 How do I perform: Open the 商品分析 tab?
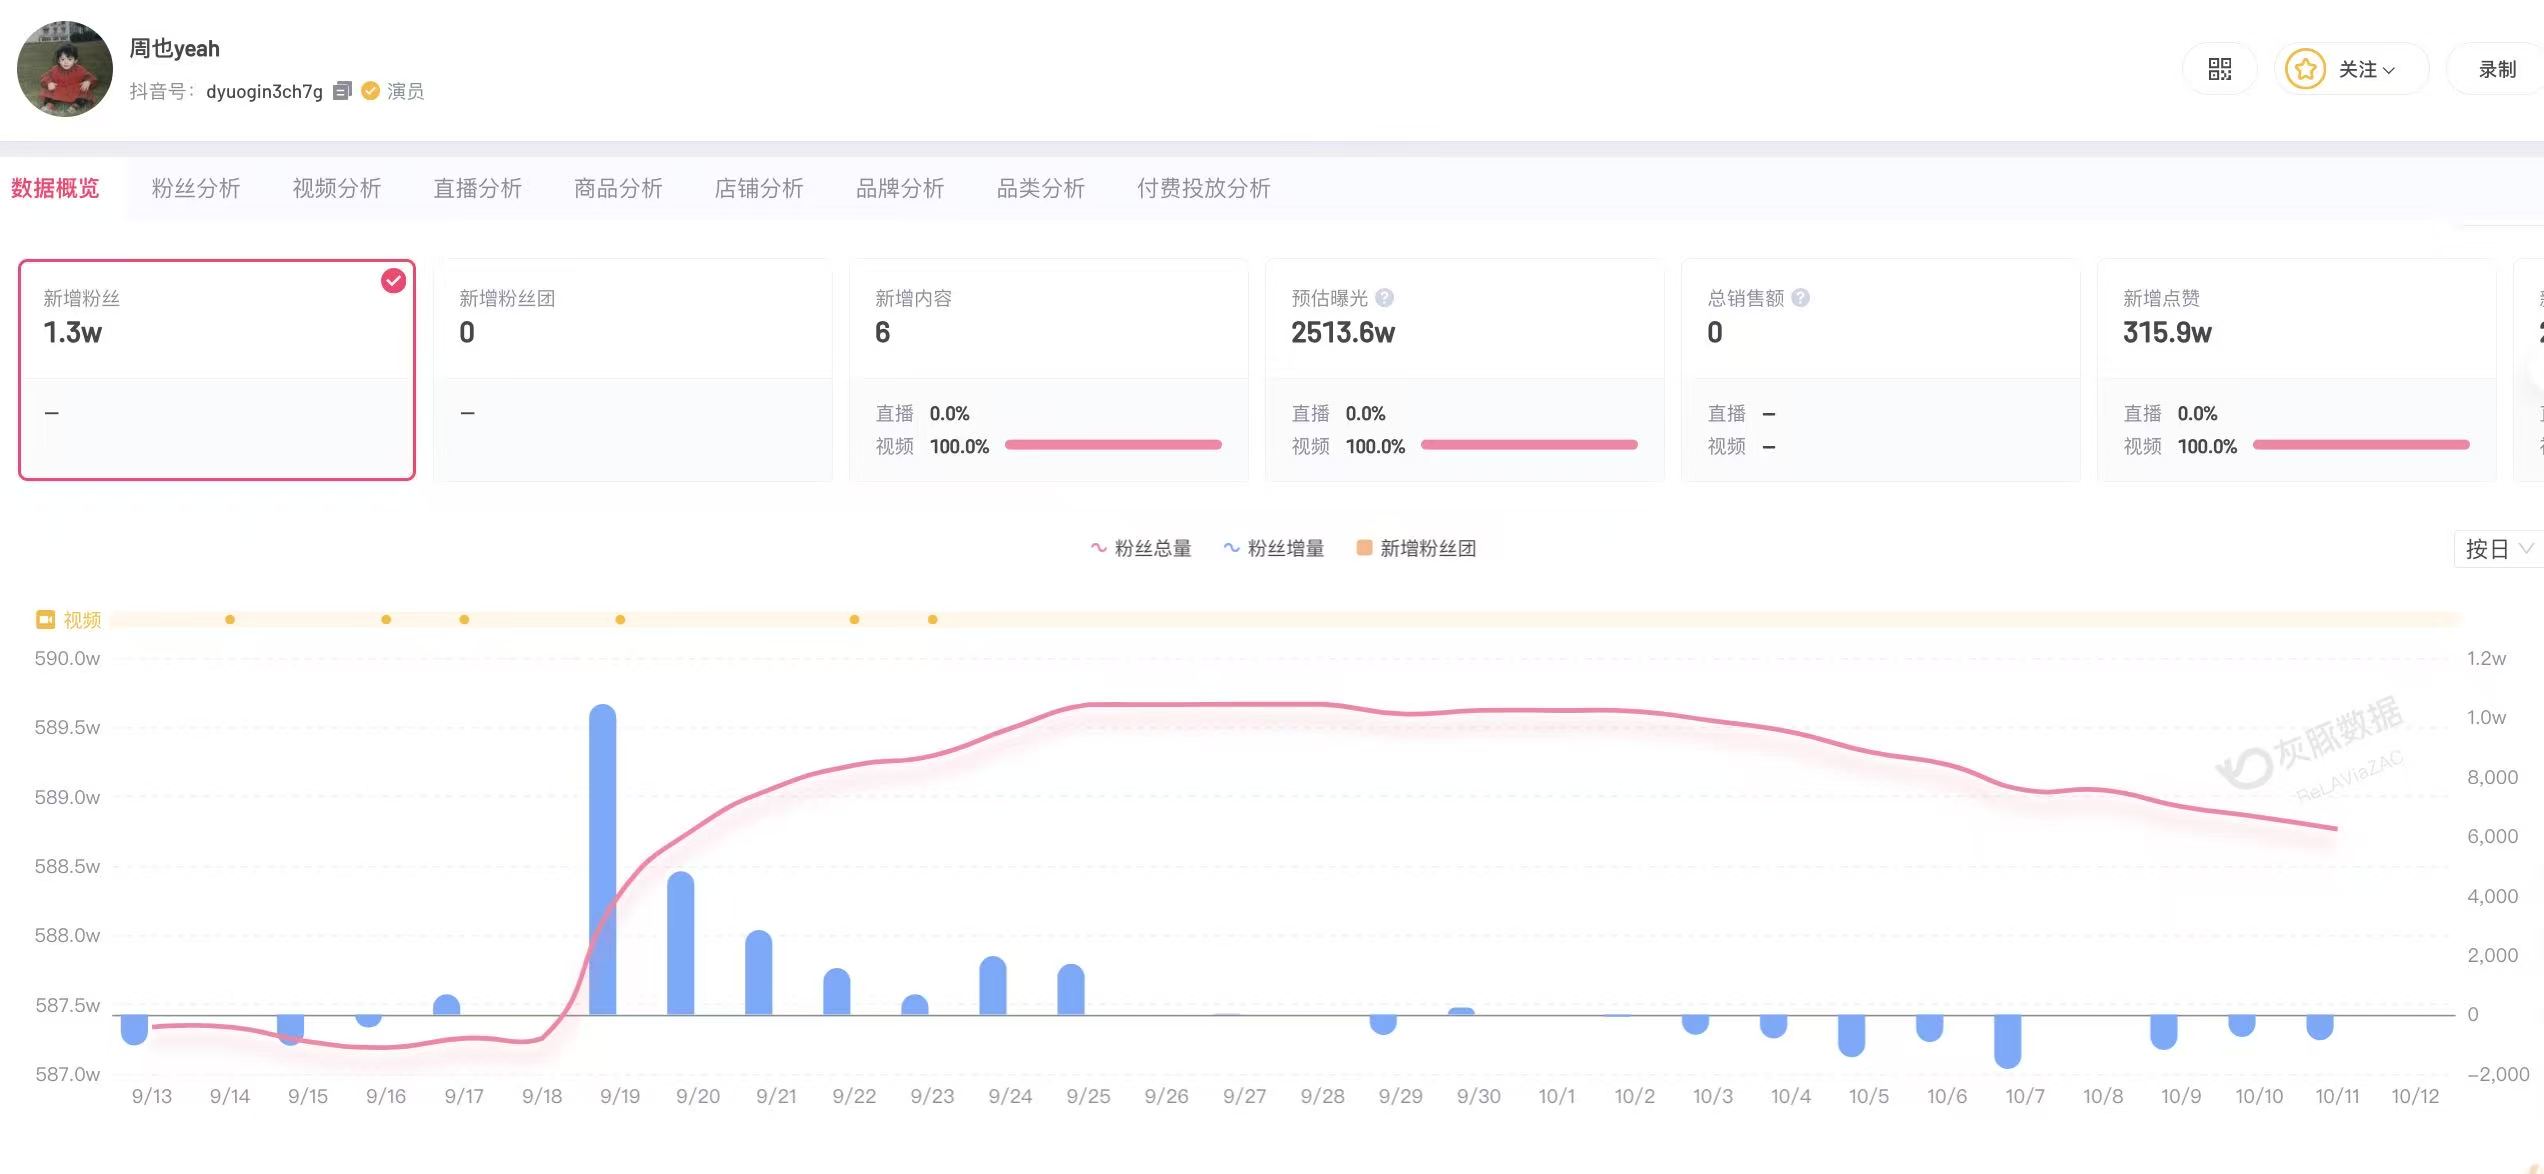618,188
